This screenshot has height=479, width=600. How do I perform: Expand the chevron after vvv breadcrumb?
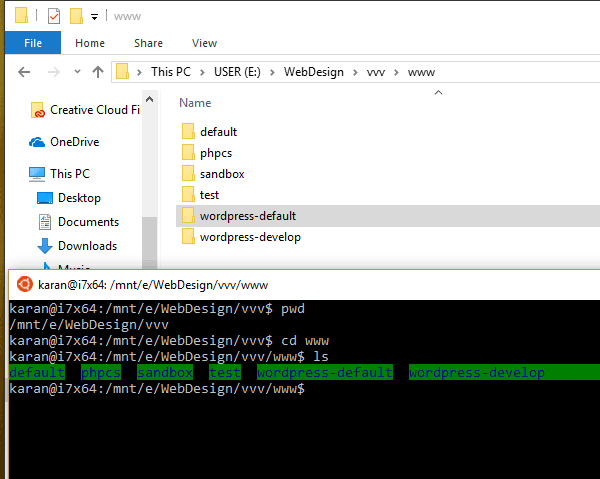[x=396, y=72]
